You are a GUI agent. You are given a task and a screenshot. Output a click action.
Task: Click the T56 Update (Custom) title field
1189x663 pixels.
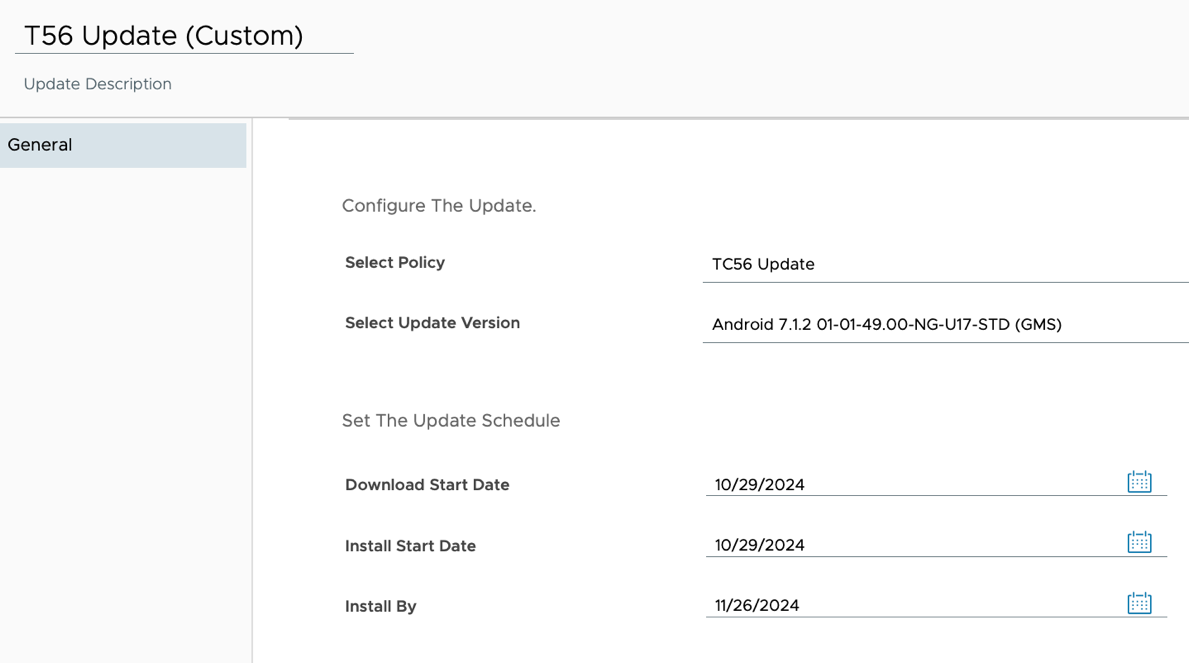click(184, 36)
